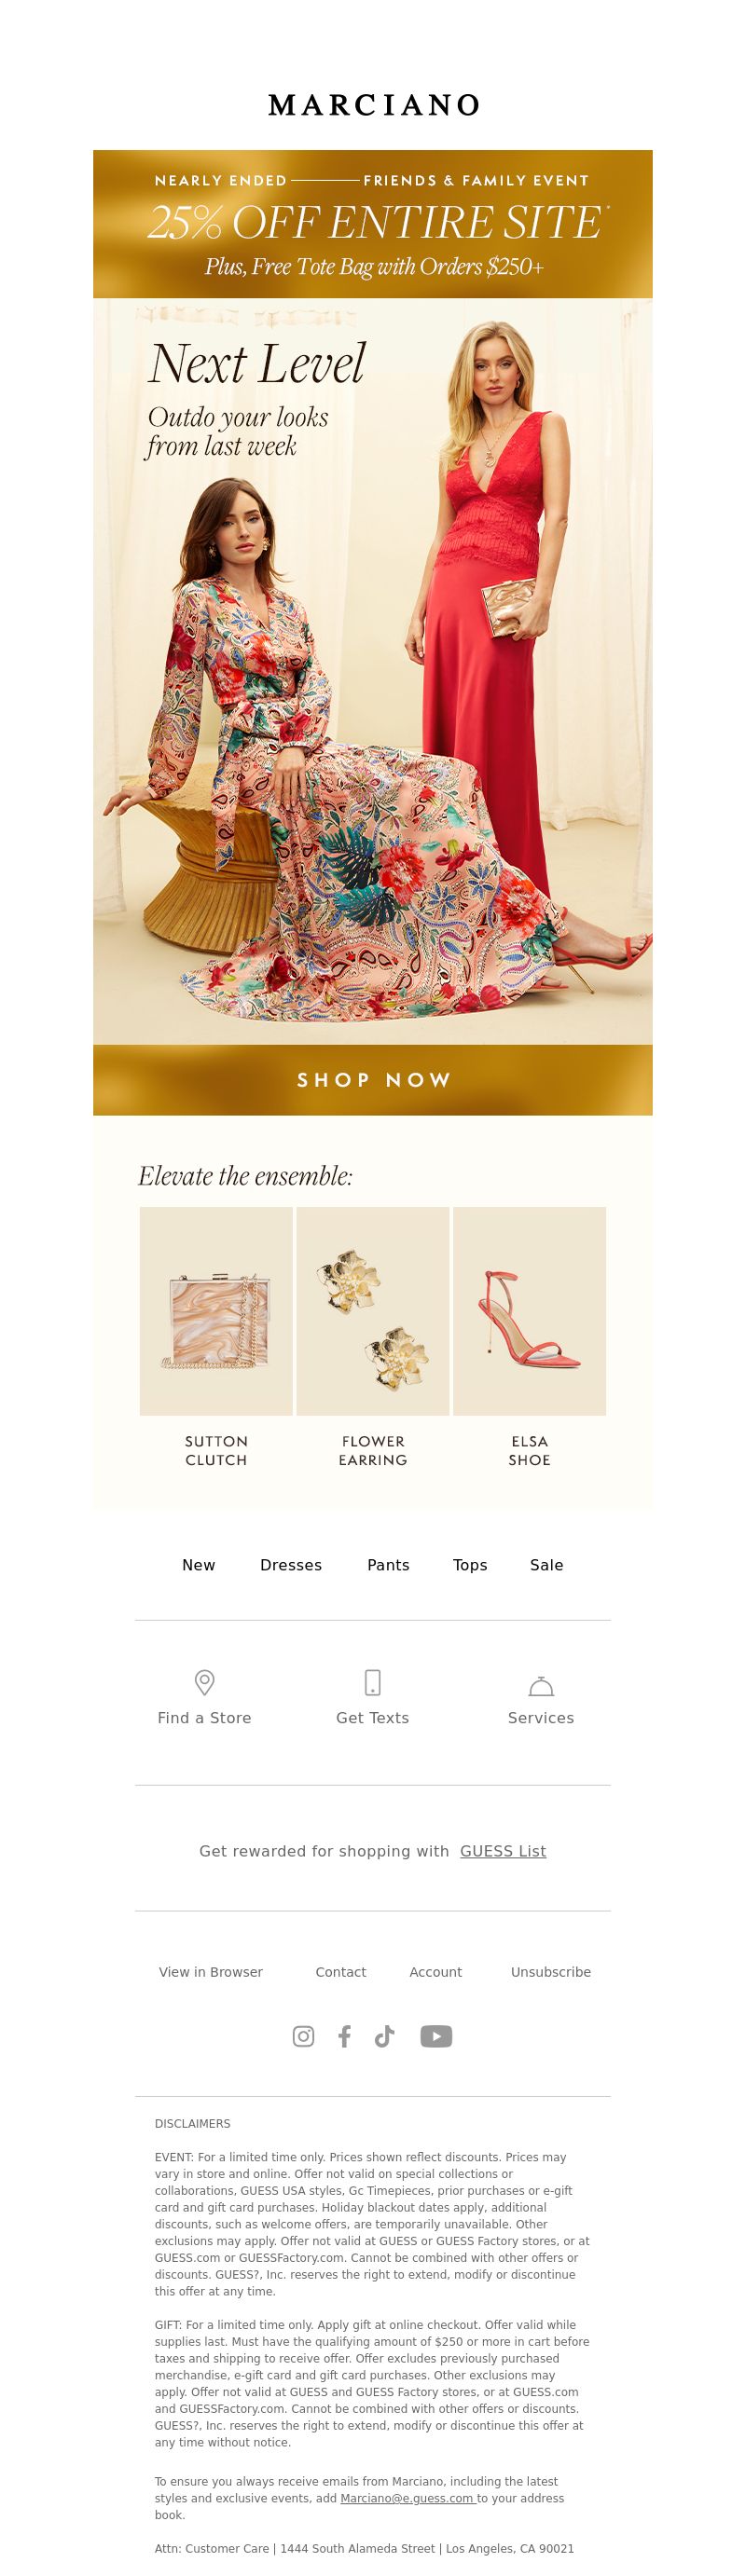Image resolution: width=746 pixels, height=2576 pixels.
Task: Select the Flower Earring product image
Action: tap(373, 1311)
